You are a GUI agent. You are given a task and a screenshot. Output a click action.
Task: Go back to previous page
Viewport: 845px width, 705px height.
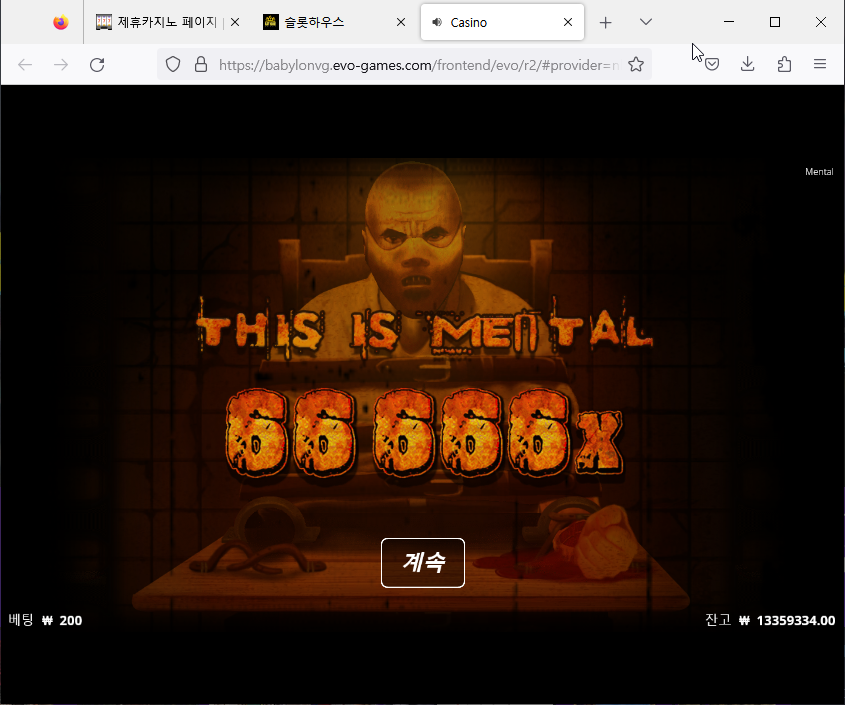click(25, 65)
